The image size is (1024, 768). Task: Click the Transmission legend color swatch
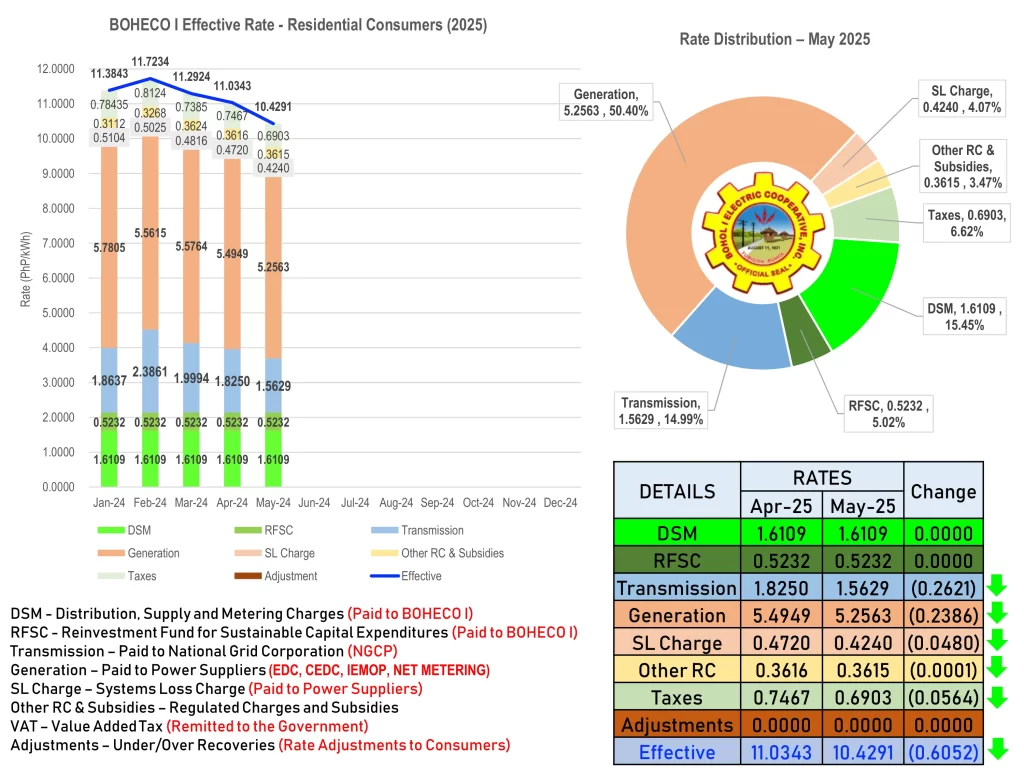point(379,530)
